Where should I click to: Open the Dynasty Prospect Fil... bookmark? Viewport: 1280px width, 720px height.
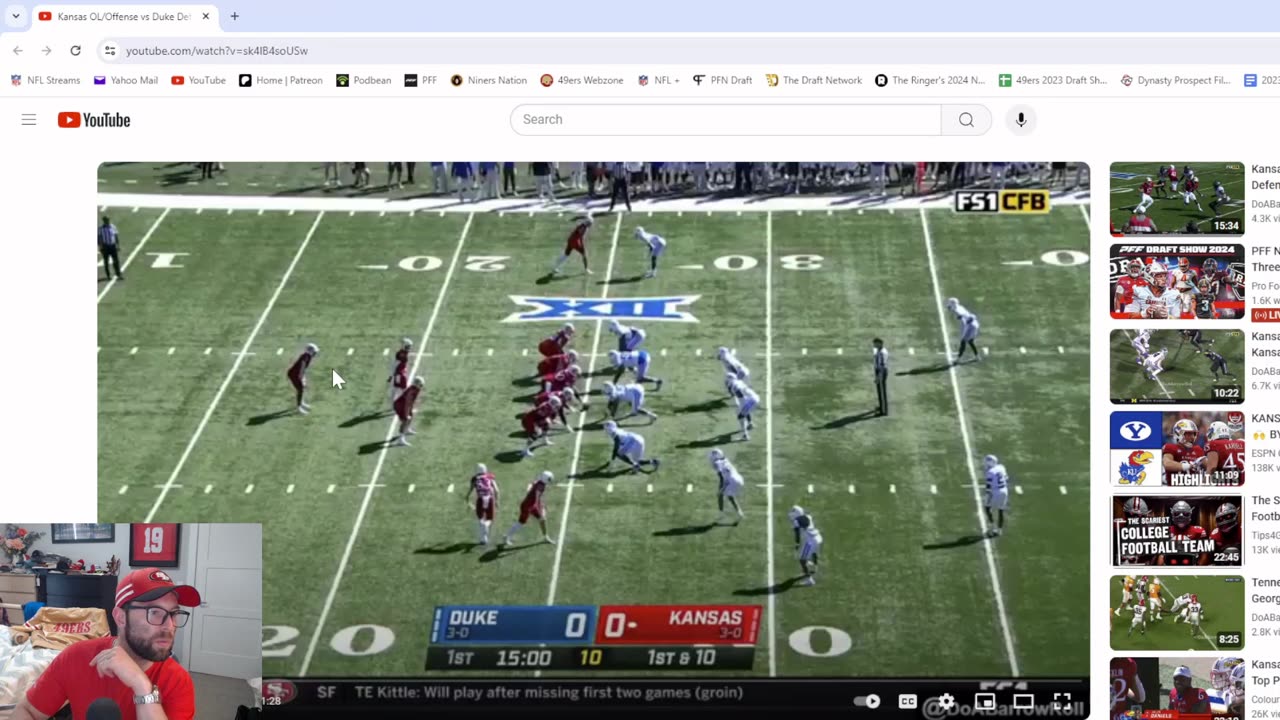coord(1175,80)
